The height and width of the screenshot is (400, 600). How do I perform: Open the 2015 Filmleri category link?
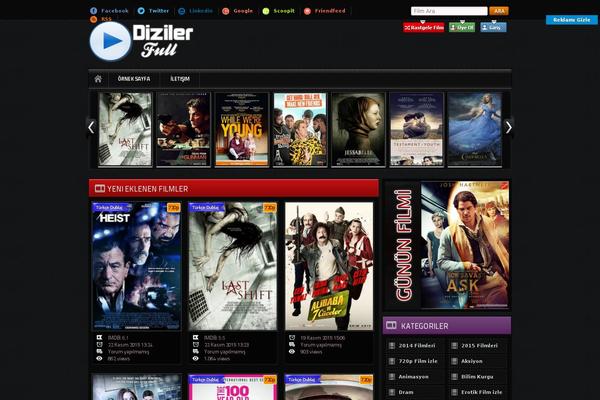(479, 346)
